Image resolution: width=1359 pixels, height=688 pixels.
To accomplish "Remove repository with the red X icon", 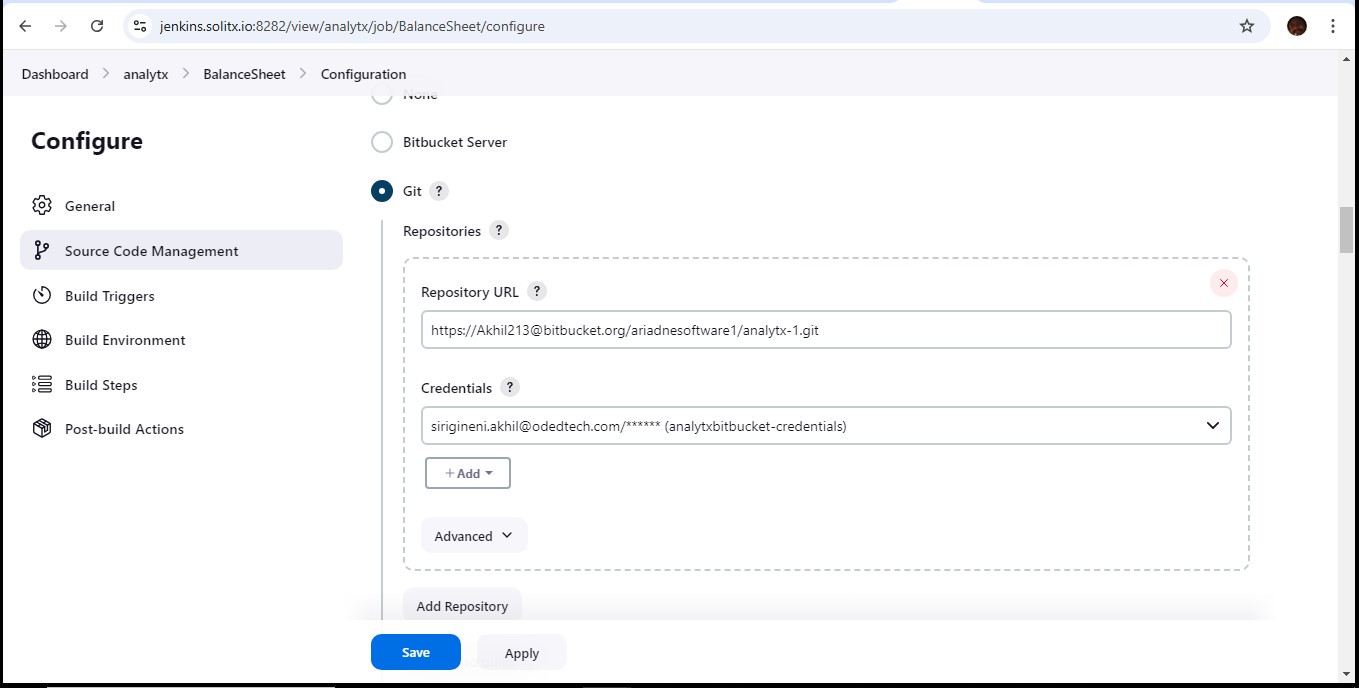I will click(1223, 283).
